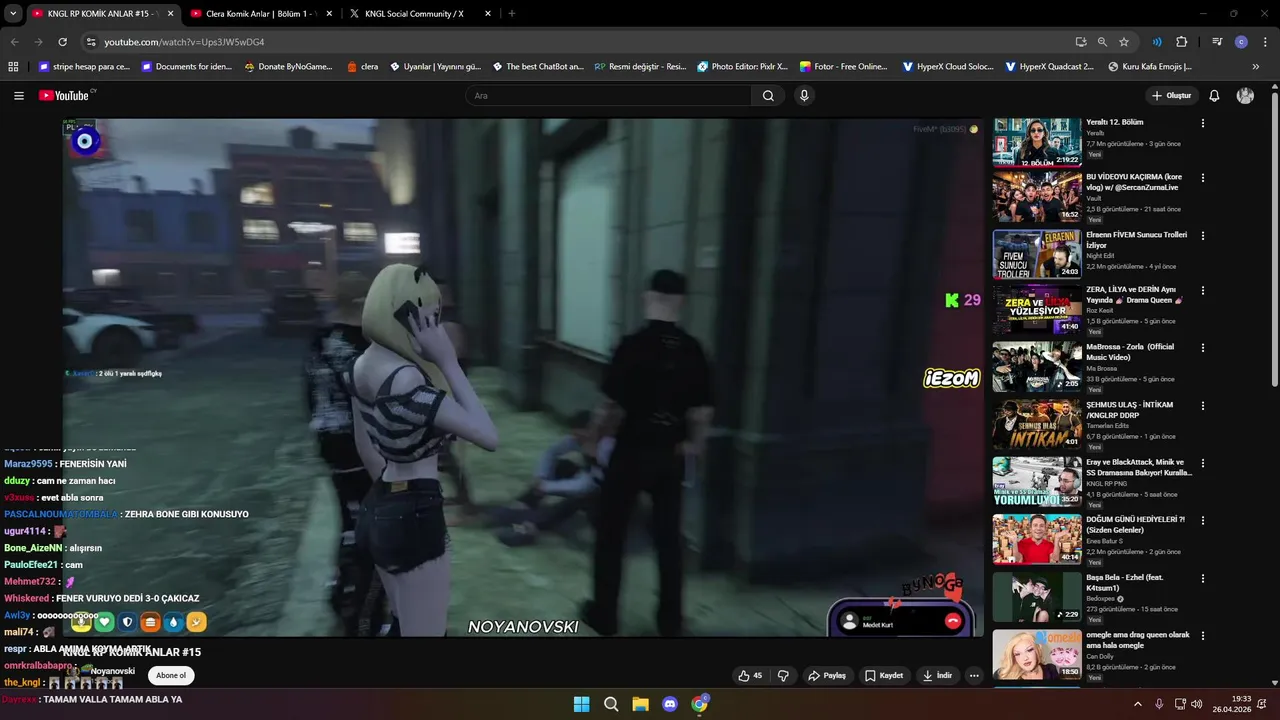Go to the YouTube home logo
The image size is (1280, 720).
66,95
